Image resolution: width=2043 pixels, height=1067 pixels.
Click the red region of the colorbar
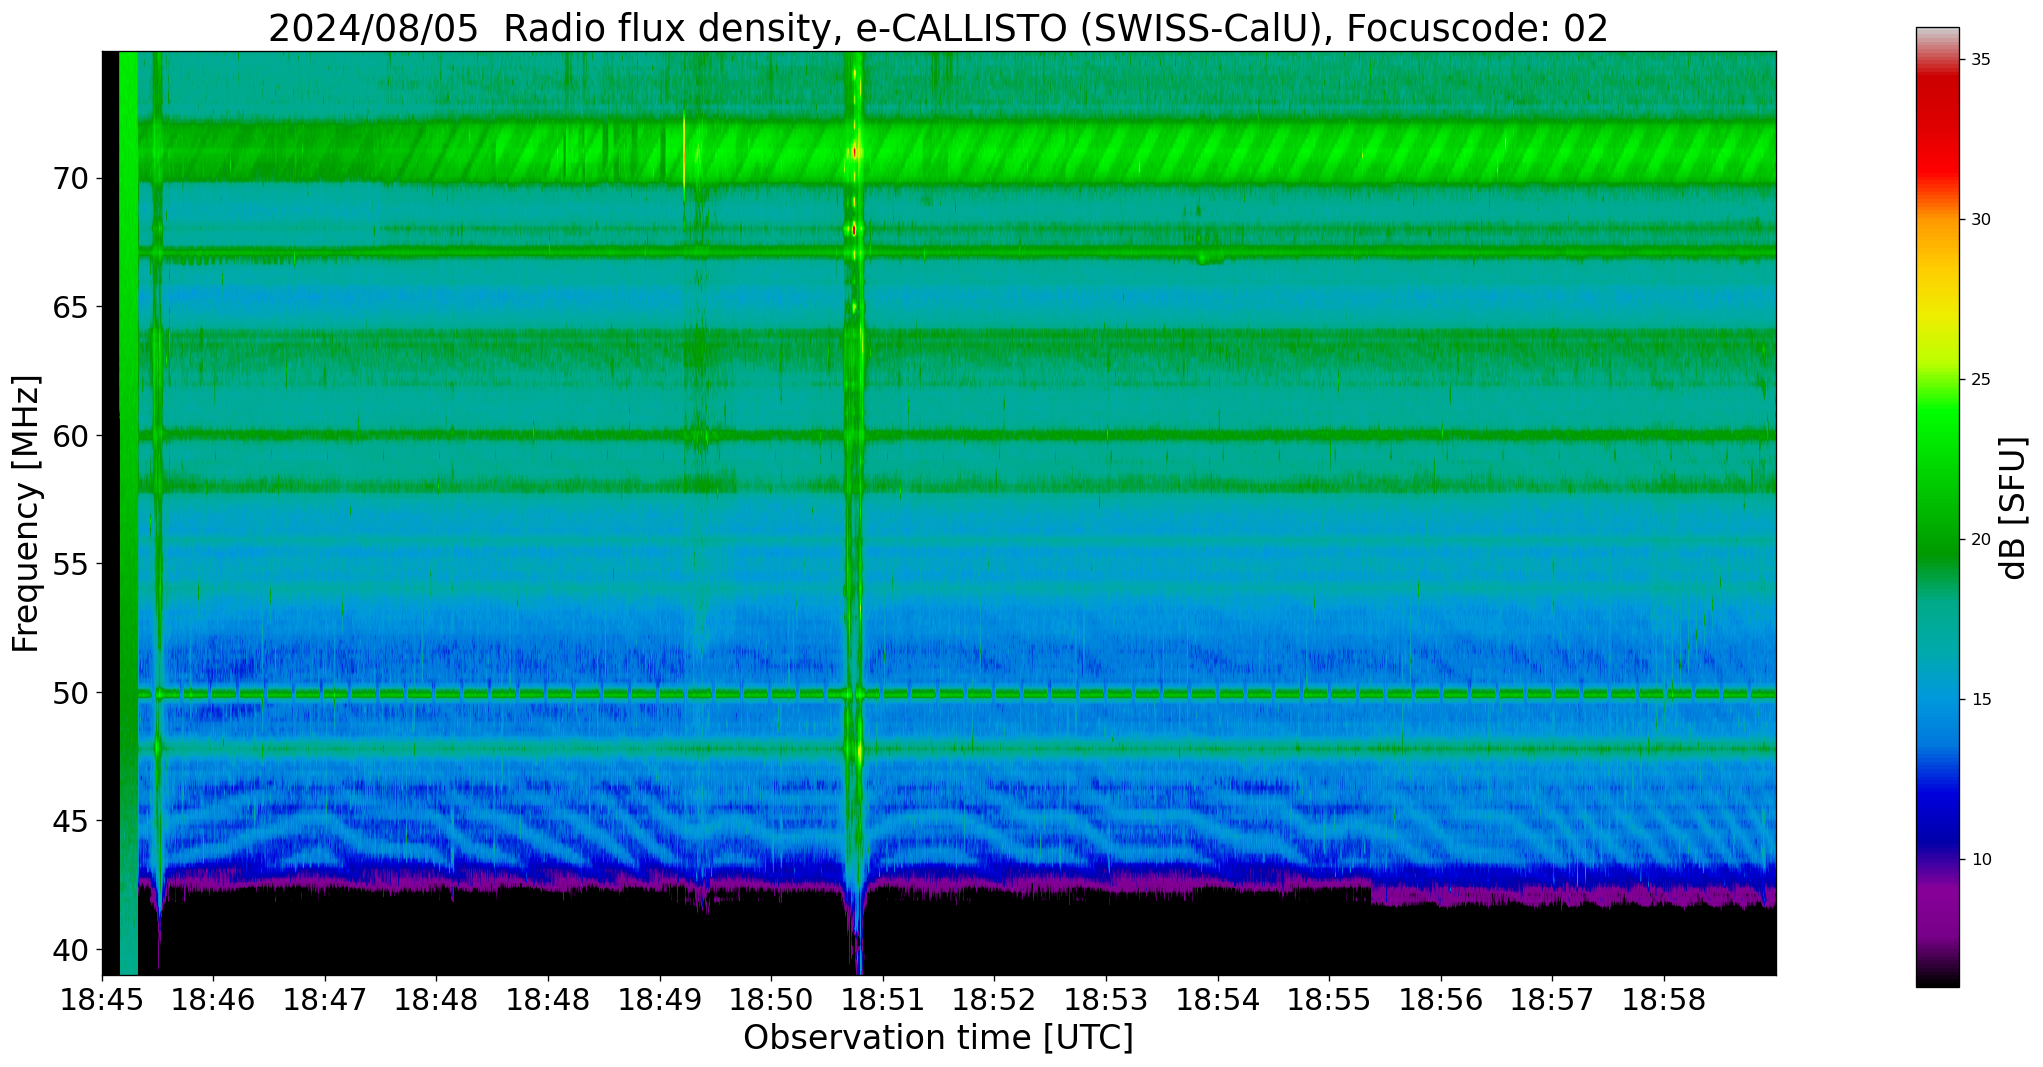pyautogui.click(x=1938, y=130)
